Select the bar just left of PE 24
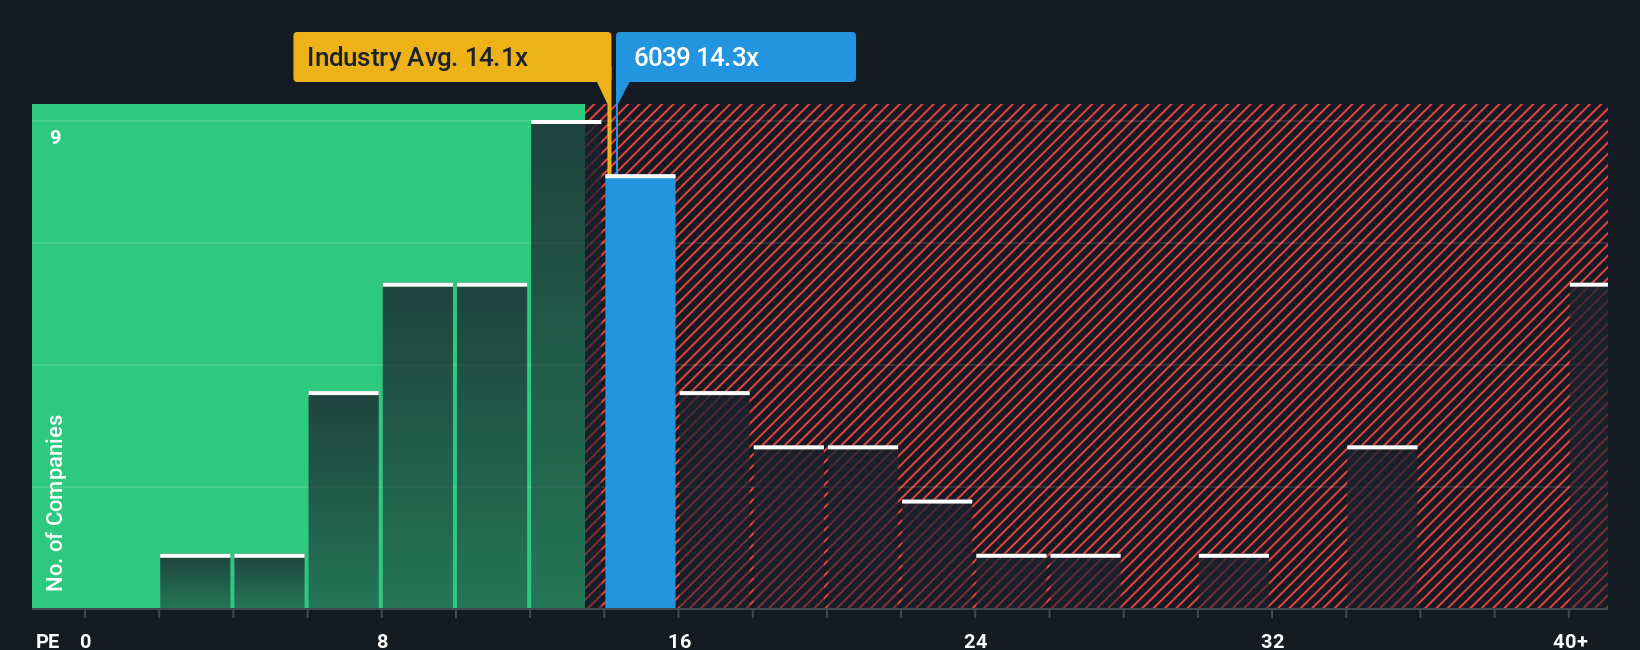 (x=937, y=554)
